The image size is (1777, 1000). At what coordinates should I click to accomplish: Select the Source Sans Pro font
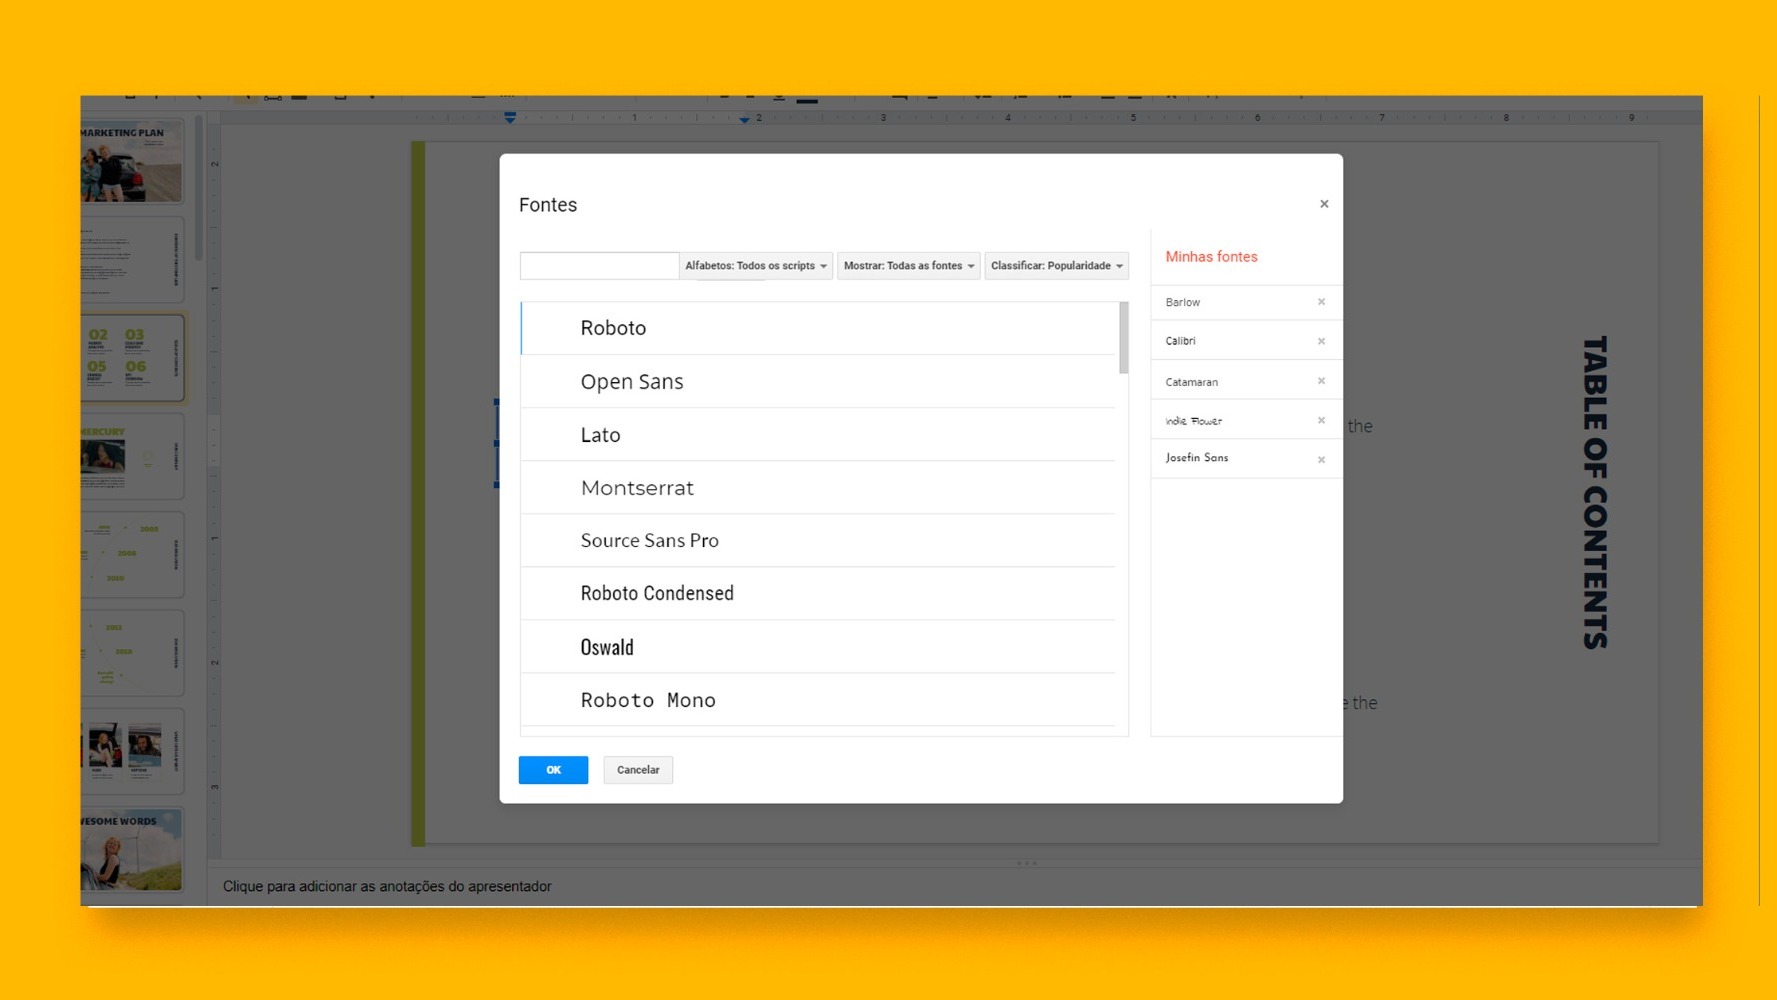(818, 540)
